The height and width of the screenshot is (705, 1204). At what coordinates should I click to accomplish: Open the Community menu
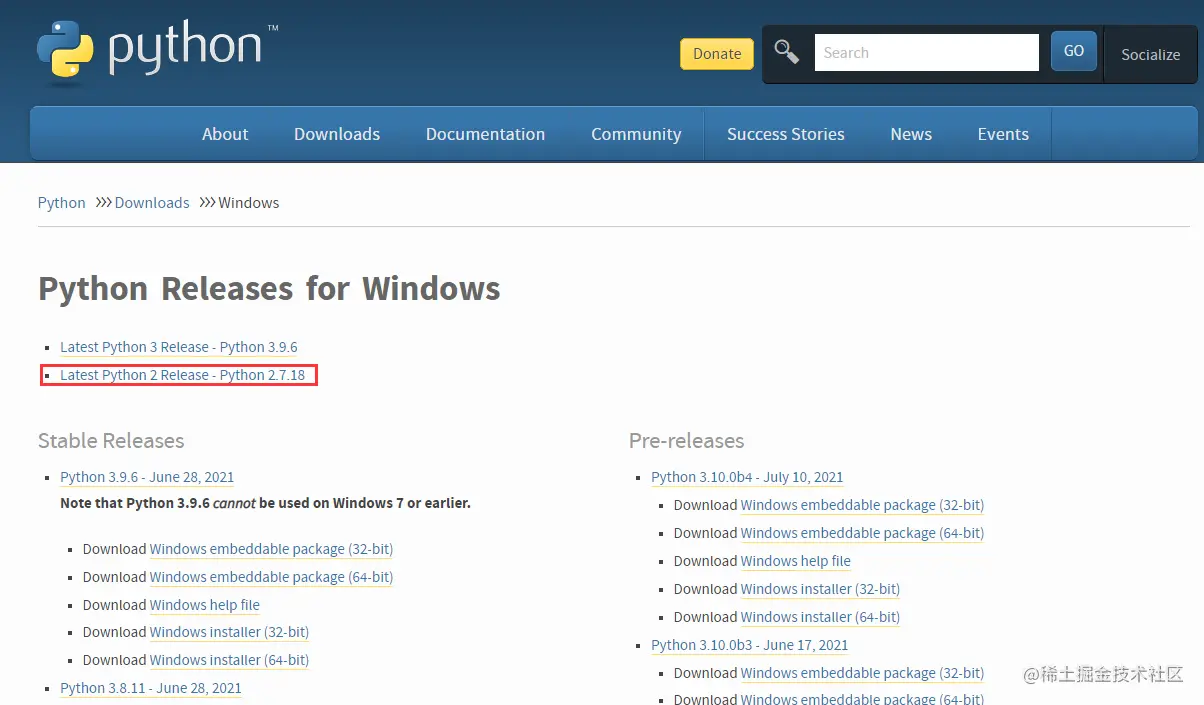click(636, 134)
